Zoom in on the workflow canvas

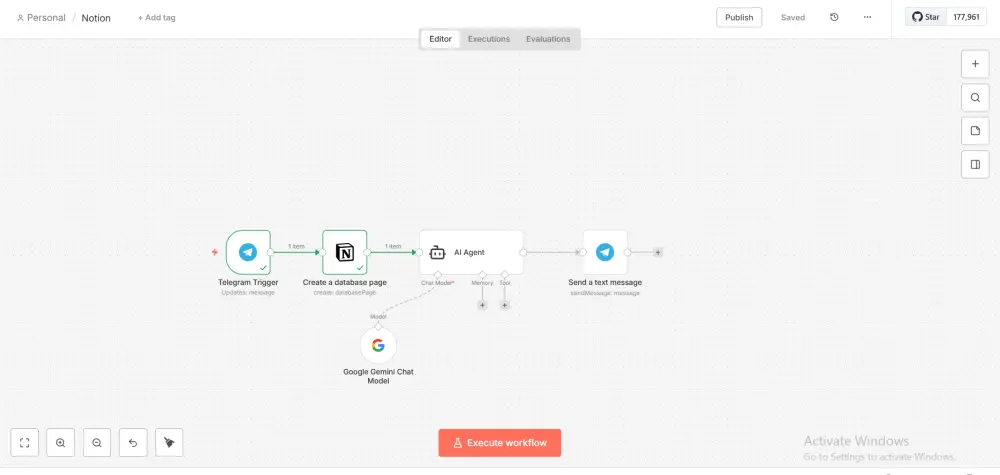click(x=61, y=442)
